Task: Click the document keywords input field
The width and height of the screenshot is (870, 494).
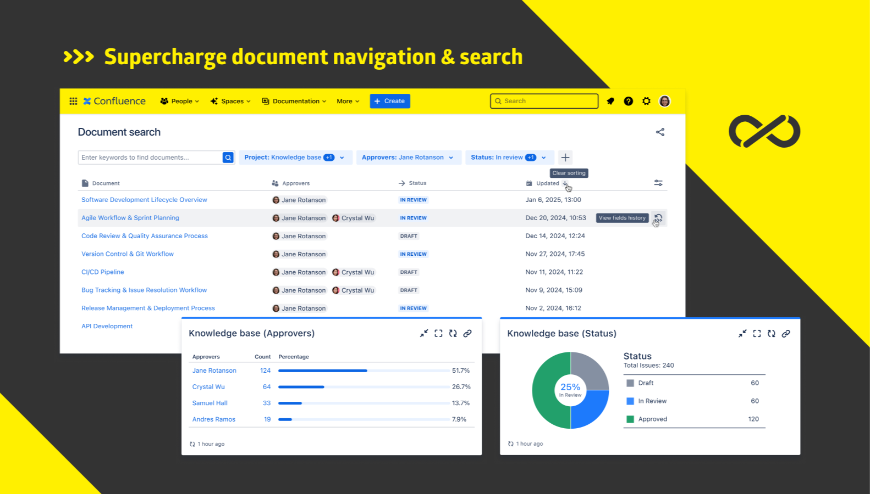Action: click(150, 158)
